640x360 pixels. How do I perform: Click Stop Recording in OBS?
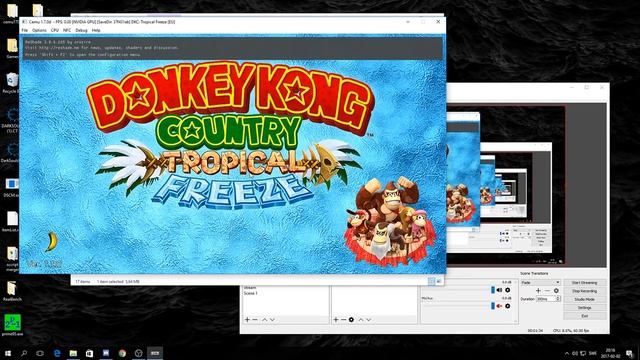(x=584, y=291)
